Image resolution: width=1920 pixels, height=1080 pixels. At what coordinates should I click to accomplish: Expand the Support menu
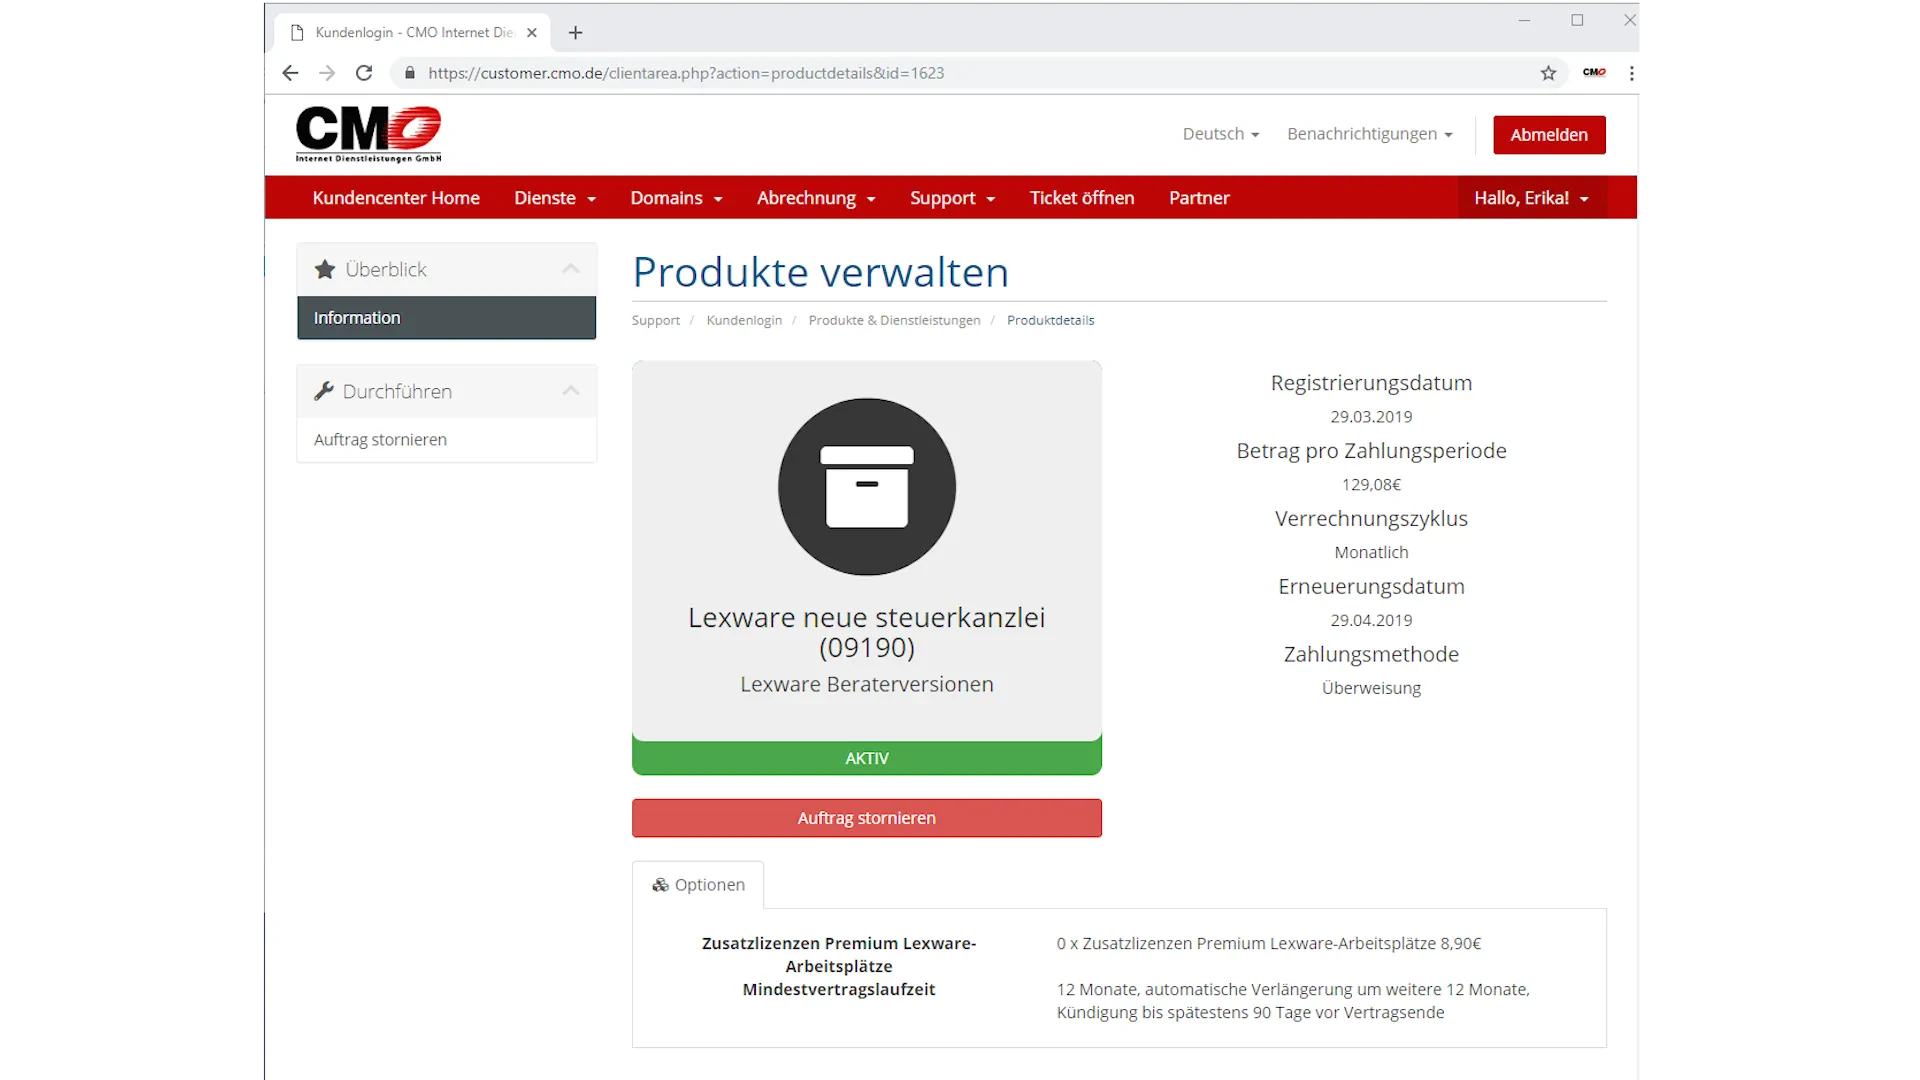click(x=952, y=198)
